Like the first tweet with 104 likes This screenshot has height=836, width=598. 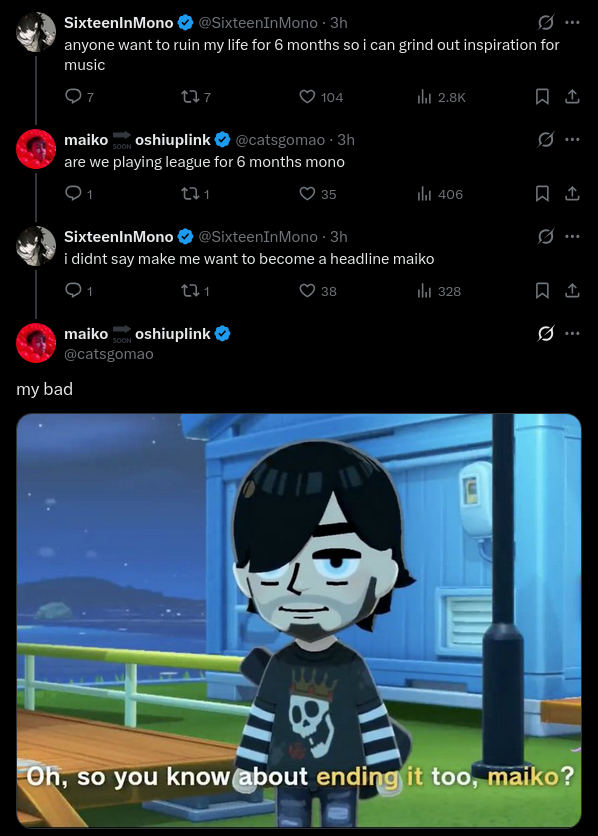(307, 97)
